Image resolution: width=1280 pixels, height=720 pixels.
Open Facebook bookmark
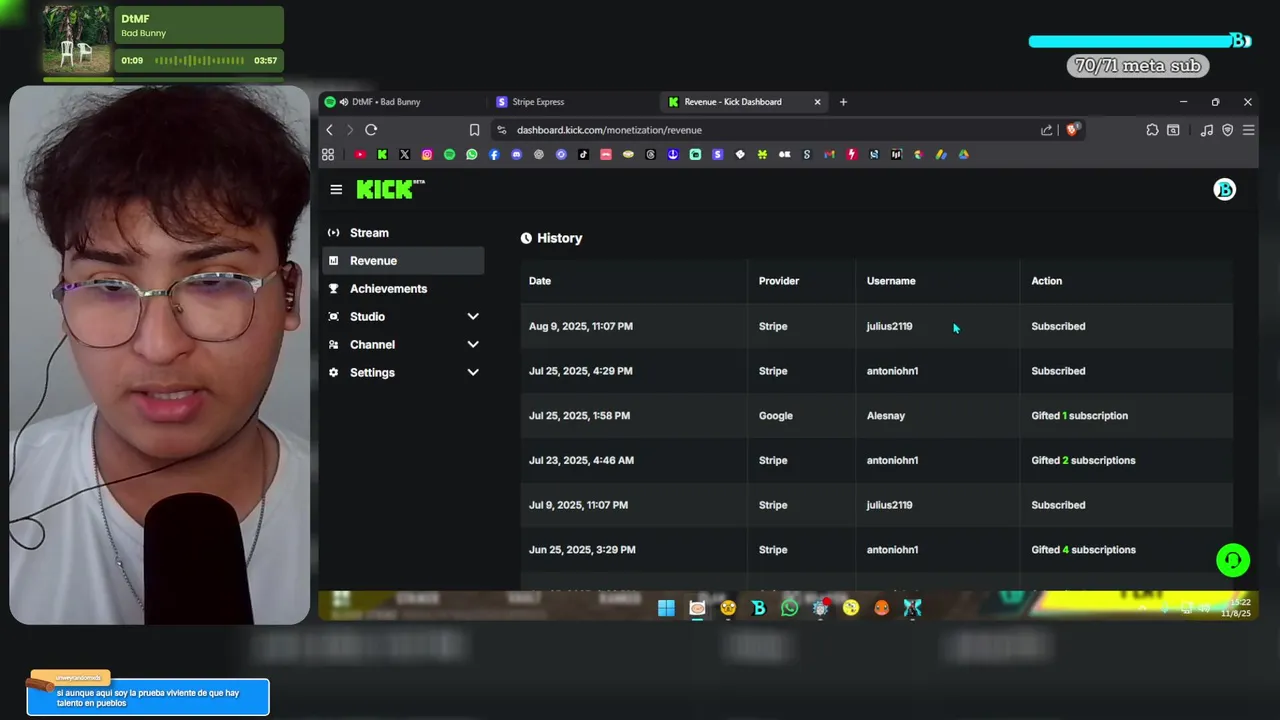coord(494,155)
